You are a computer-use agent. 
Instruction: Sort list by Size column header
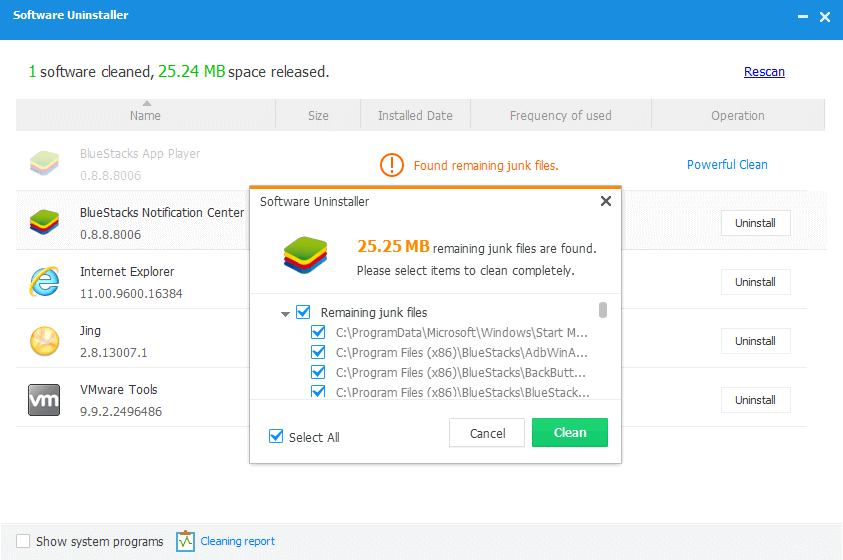(x=318, y=115)
